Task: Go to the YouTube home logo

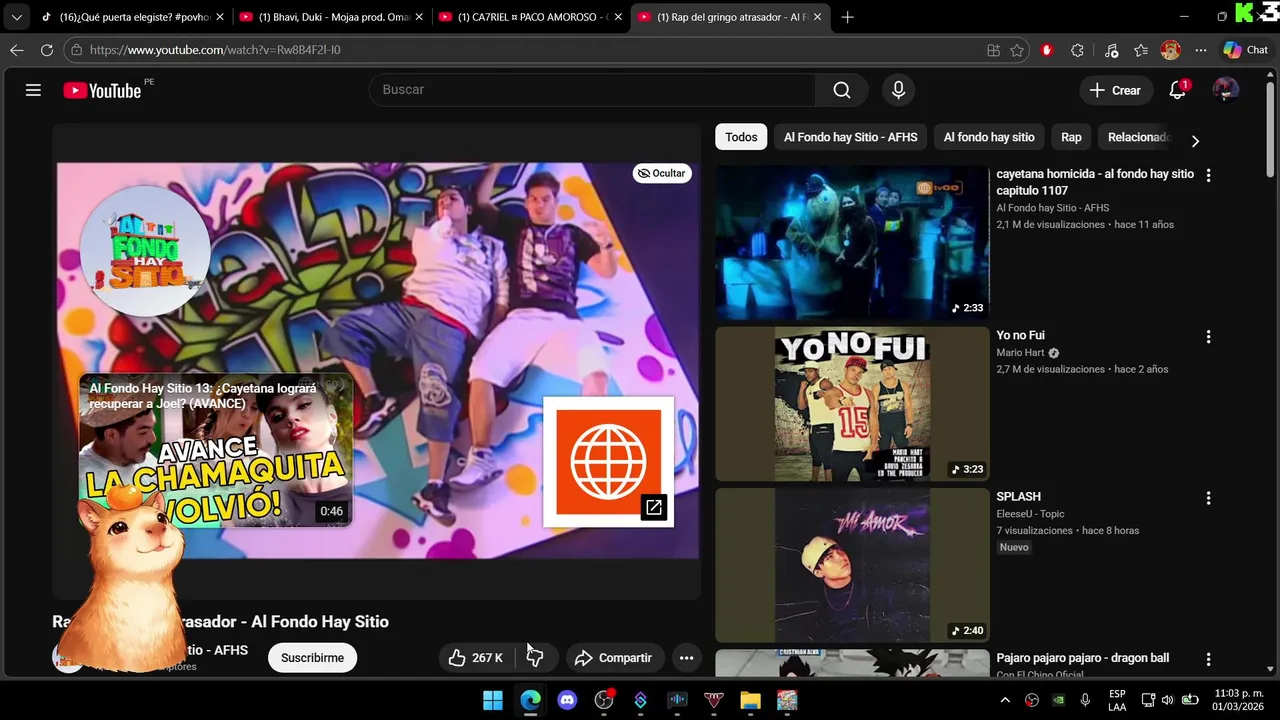Action: click(102, 90)
